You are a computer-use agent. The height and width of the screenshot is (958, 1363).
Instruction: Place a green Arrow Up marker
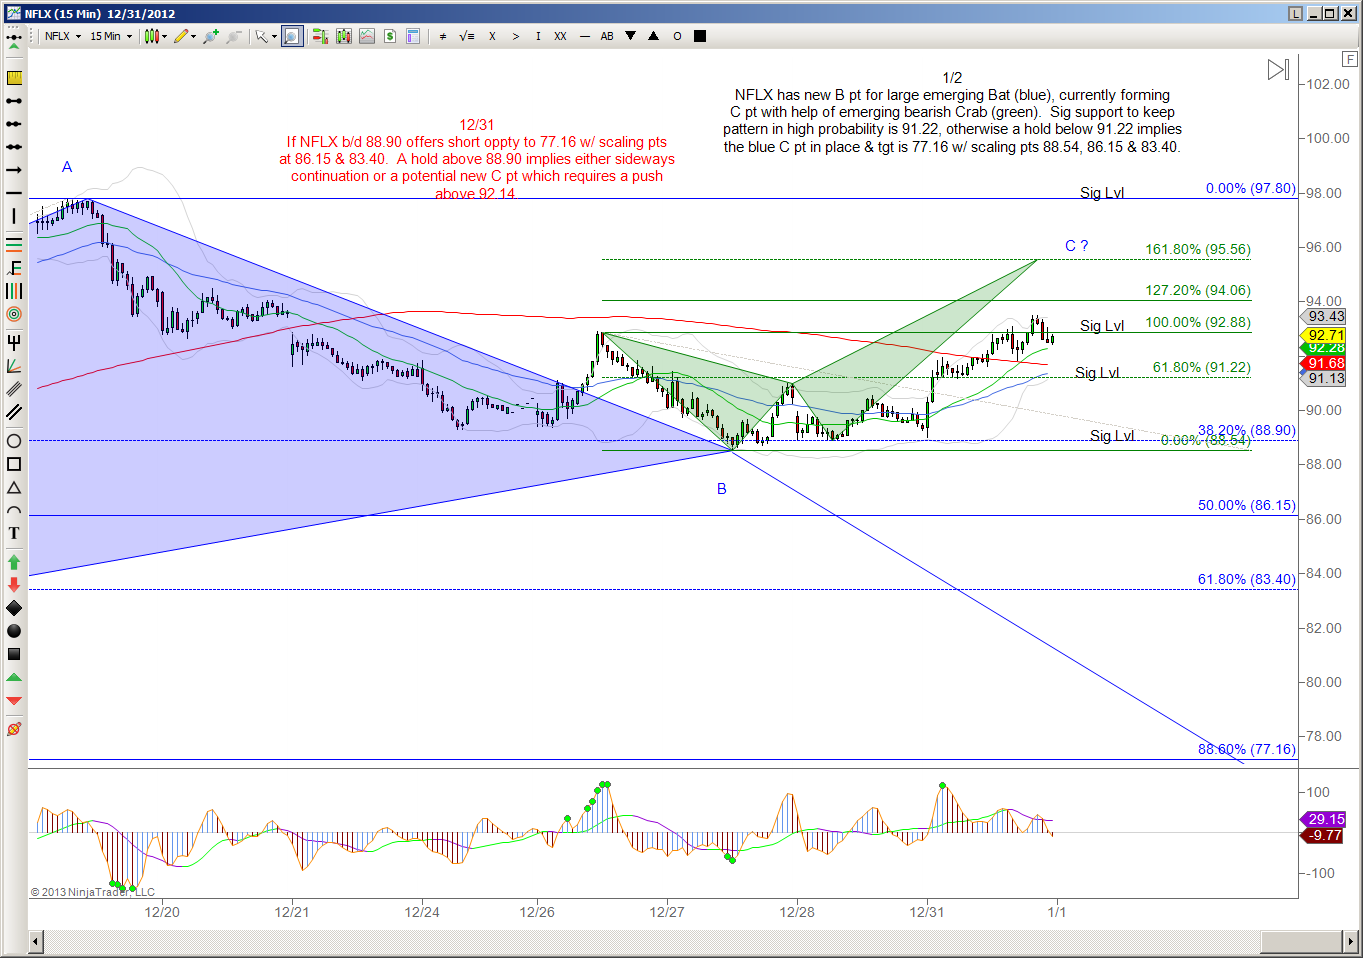(x=14, y=563)
